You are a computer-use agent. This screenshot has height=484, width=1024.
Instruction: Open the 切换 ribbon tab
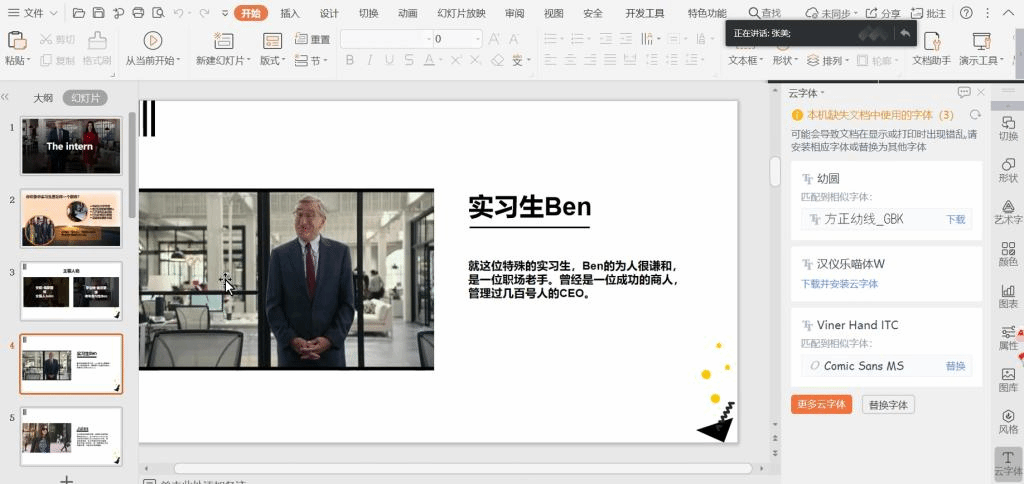tap(368, 13)
